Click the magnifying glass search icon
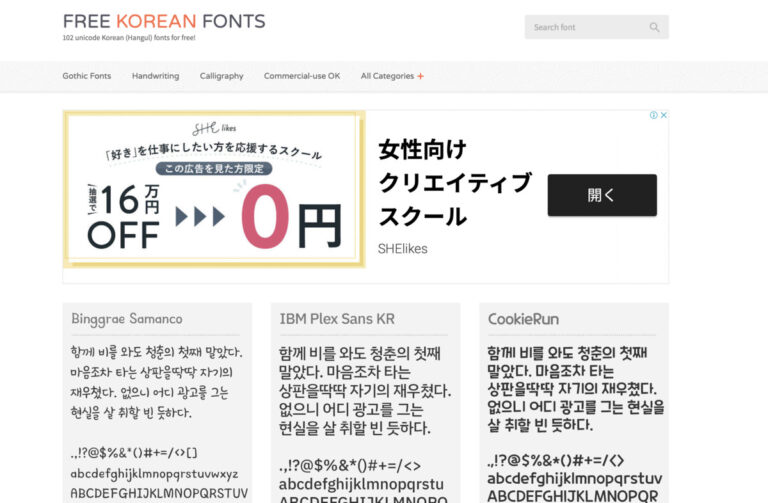Image resolution: width=768 pixels, height=503 pixels. [654, 27]
